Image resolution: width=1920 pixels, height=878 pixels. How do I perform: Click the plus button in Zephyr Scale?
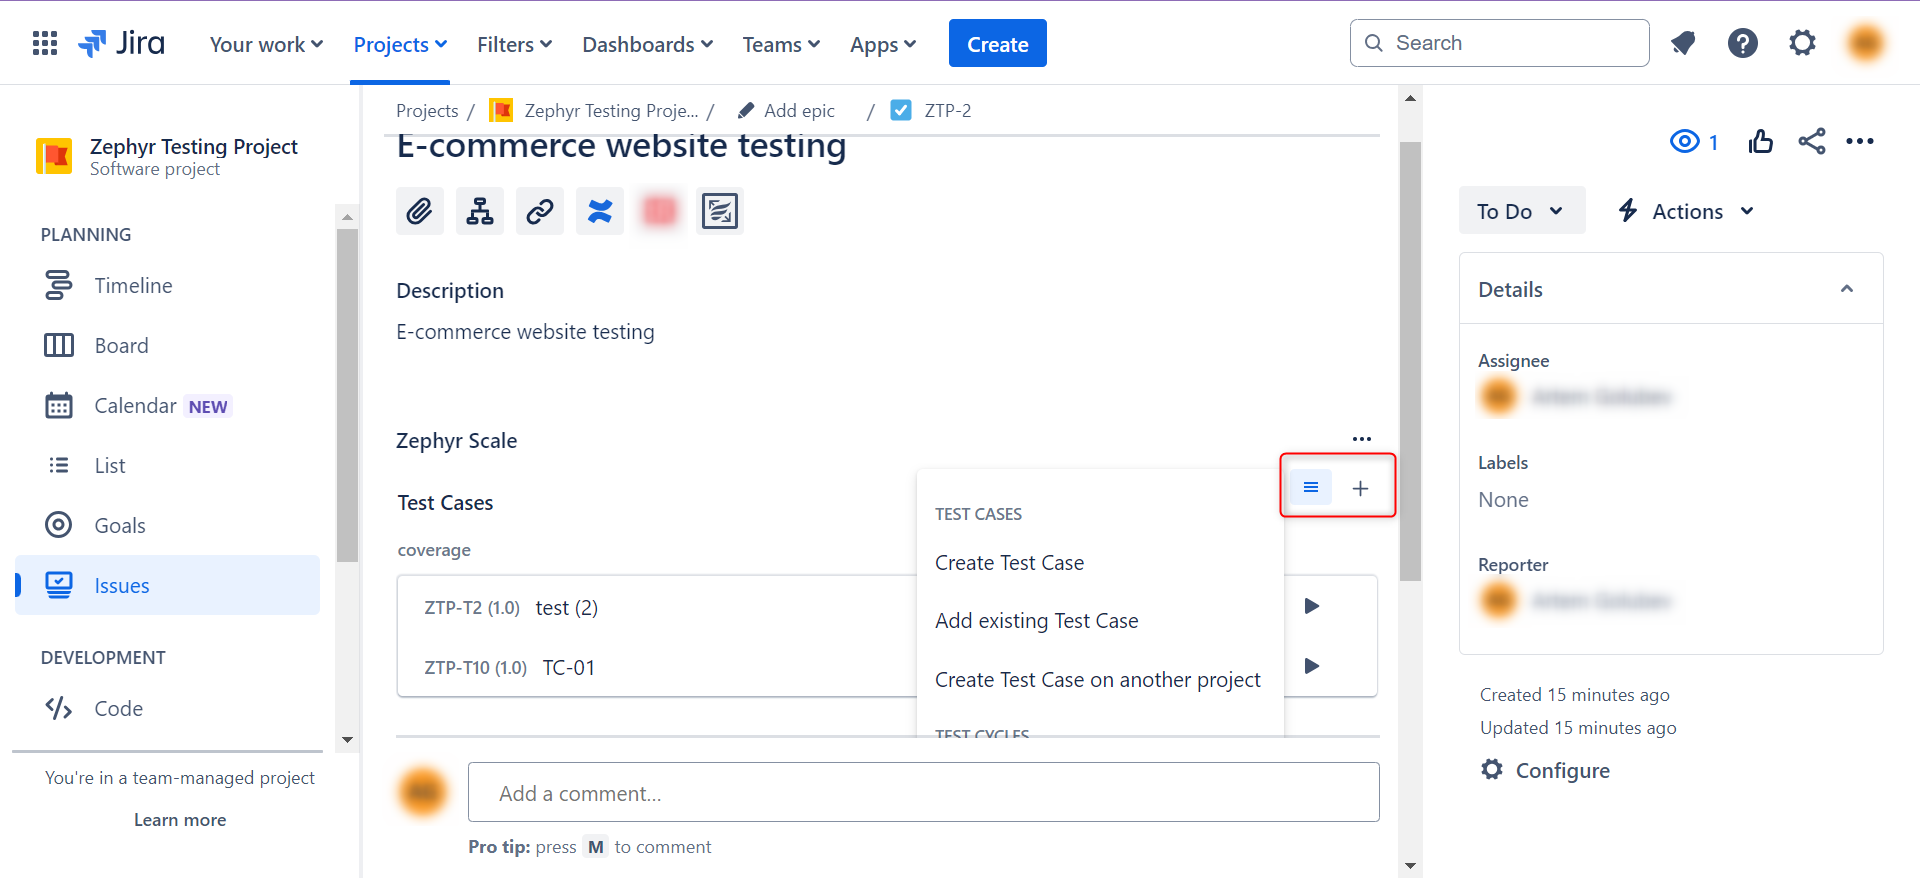[1360, 488]
